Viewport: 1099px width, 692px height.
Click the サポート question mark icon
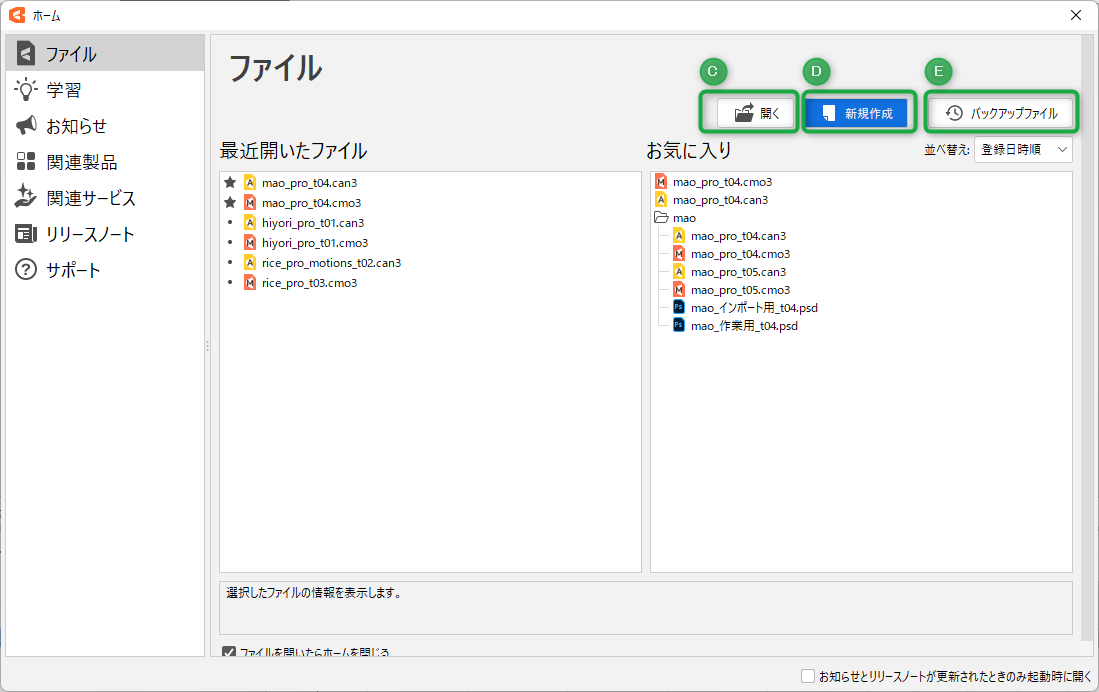coord(26,270)
